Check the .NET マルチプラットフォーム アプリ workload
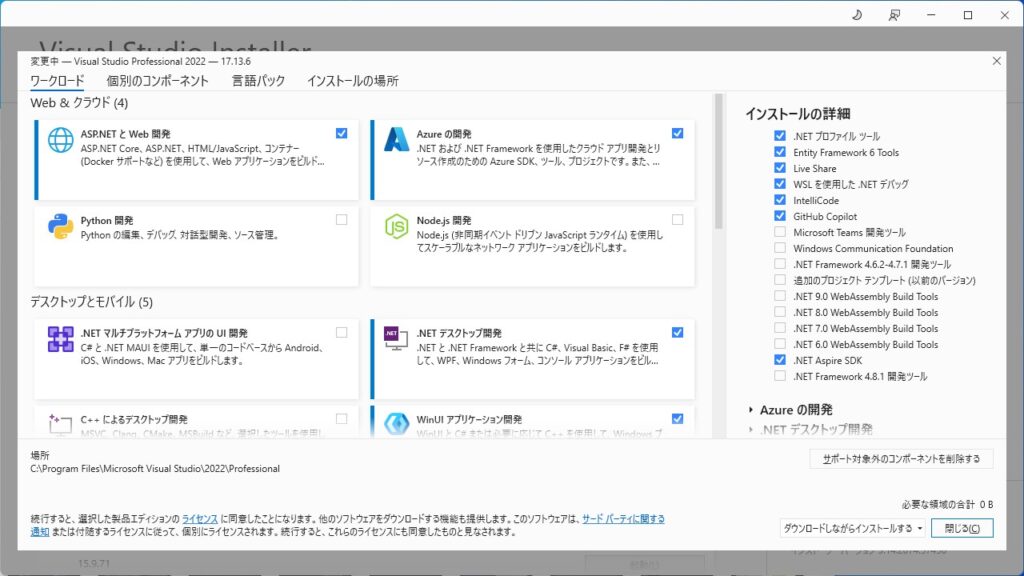1024x576 pixels. 342,332
